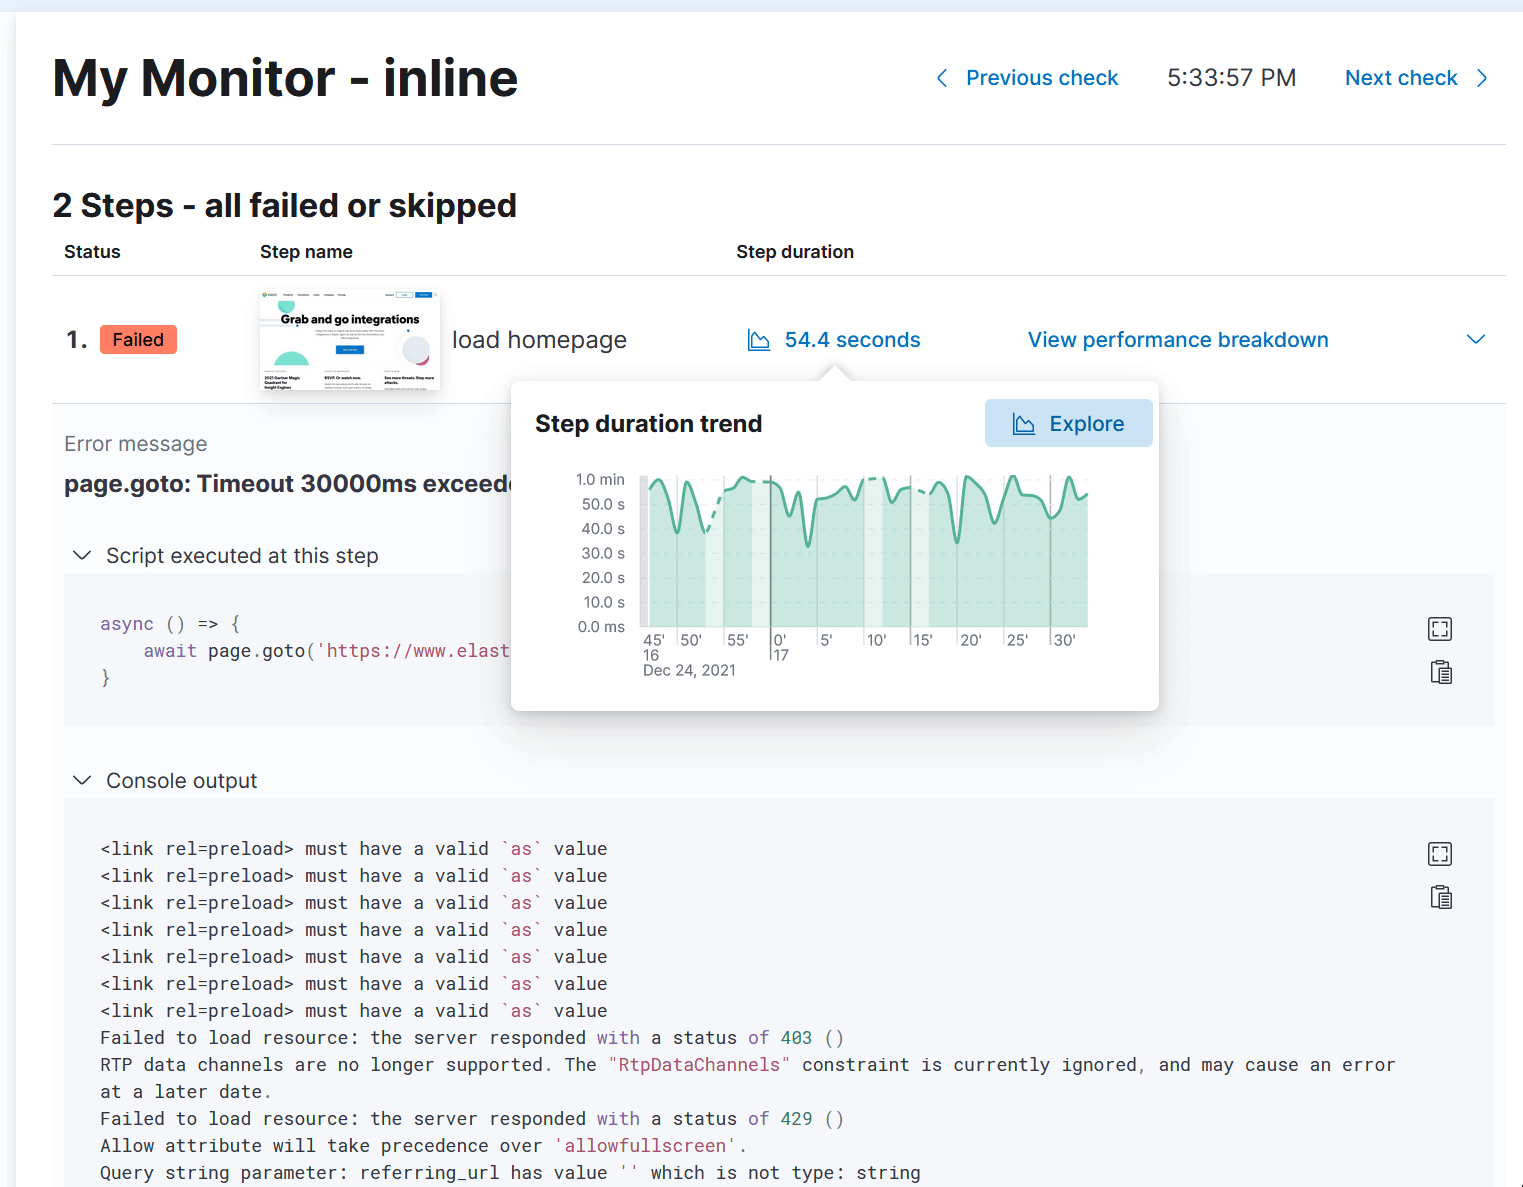Click the 'load homepage' step name
The height and width of the screenshot is (1187, 1523).
click(539, 340)
